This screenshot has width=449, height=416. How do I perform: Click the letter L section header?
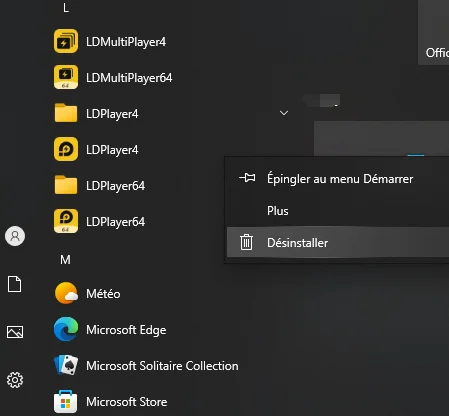tap(66, 8)
